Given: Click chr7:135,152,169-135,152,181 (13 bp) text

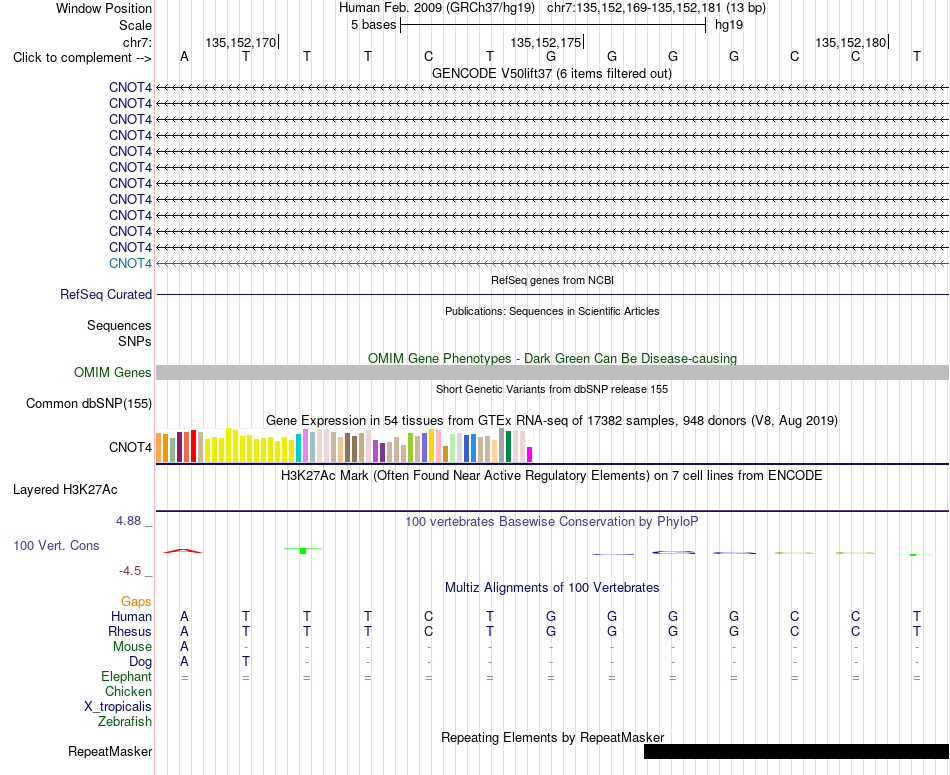Looking at the screenshot, I should click(x=656, y=8).
